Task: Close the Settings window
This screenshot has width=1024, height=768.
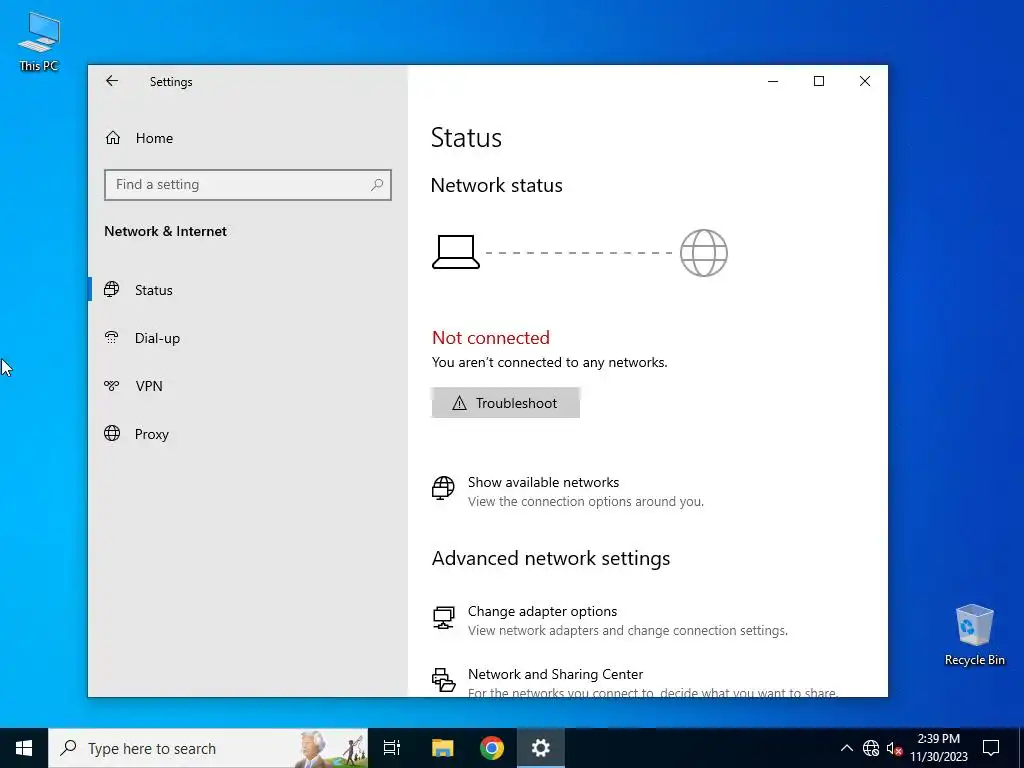Action: click(x=865, y=81)
